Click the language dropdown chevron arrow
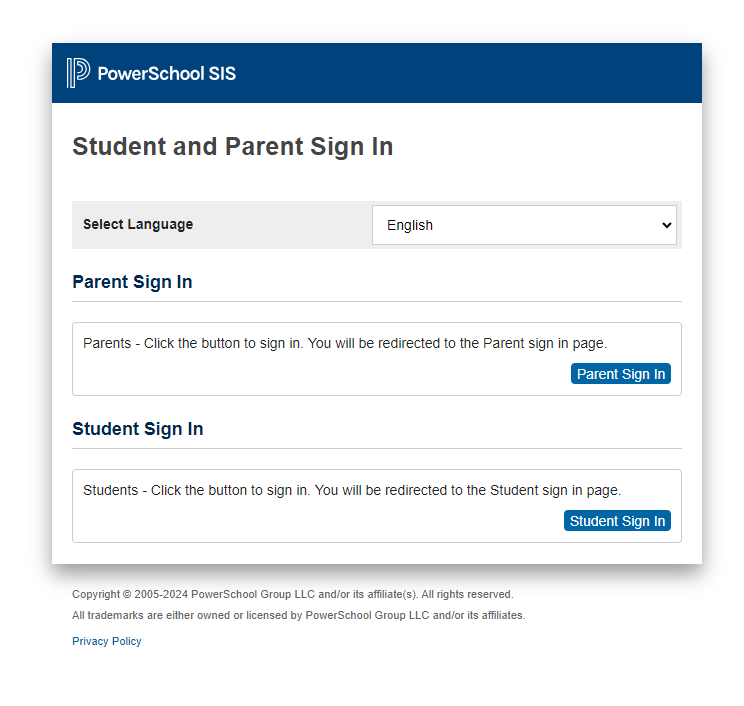744x706 pixels. (668, 225)
